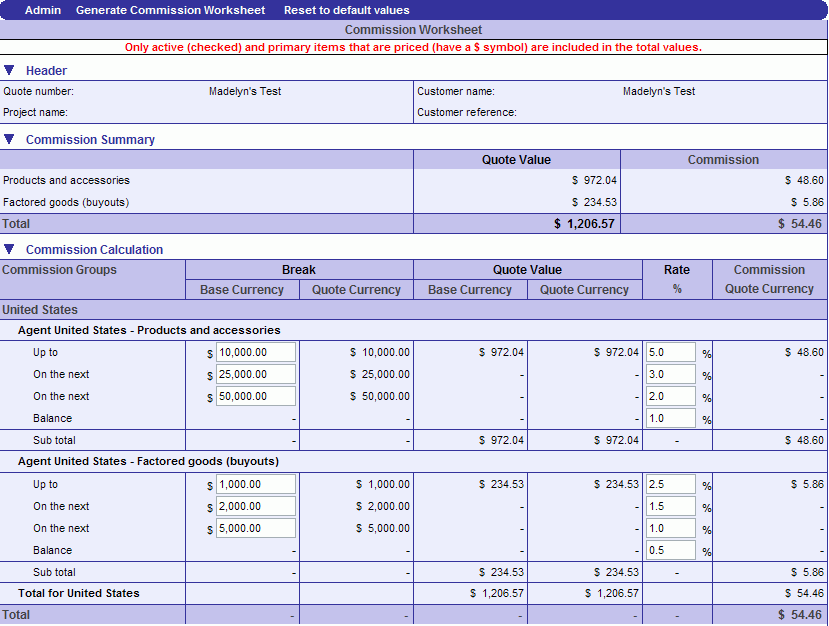
Task: Edit the 5,000.00 break value field
Action: (256, 528)
